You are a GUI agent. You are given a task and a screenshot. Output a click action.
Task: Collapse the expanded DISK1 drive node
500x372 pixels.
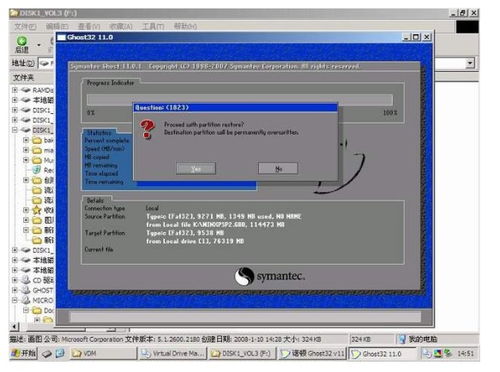click(15, 130)
